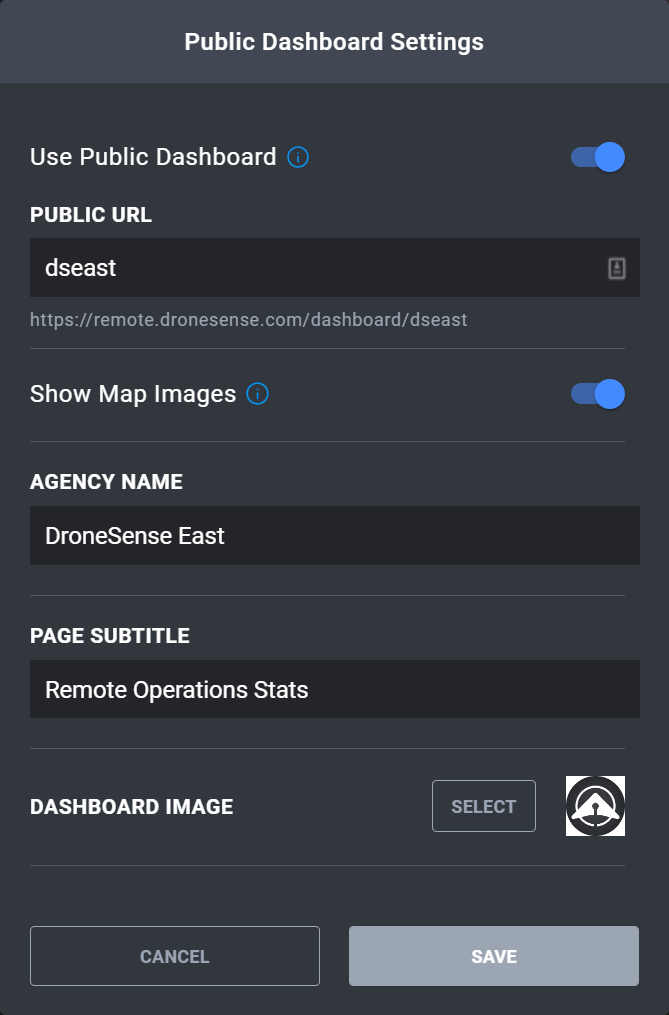Click the blue info circle below the URL preview
This screenshot has width=669, height=1015.
257,394
